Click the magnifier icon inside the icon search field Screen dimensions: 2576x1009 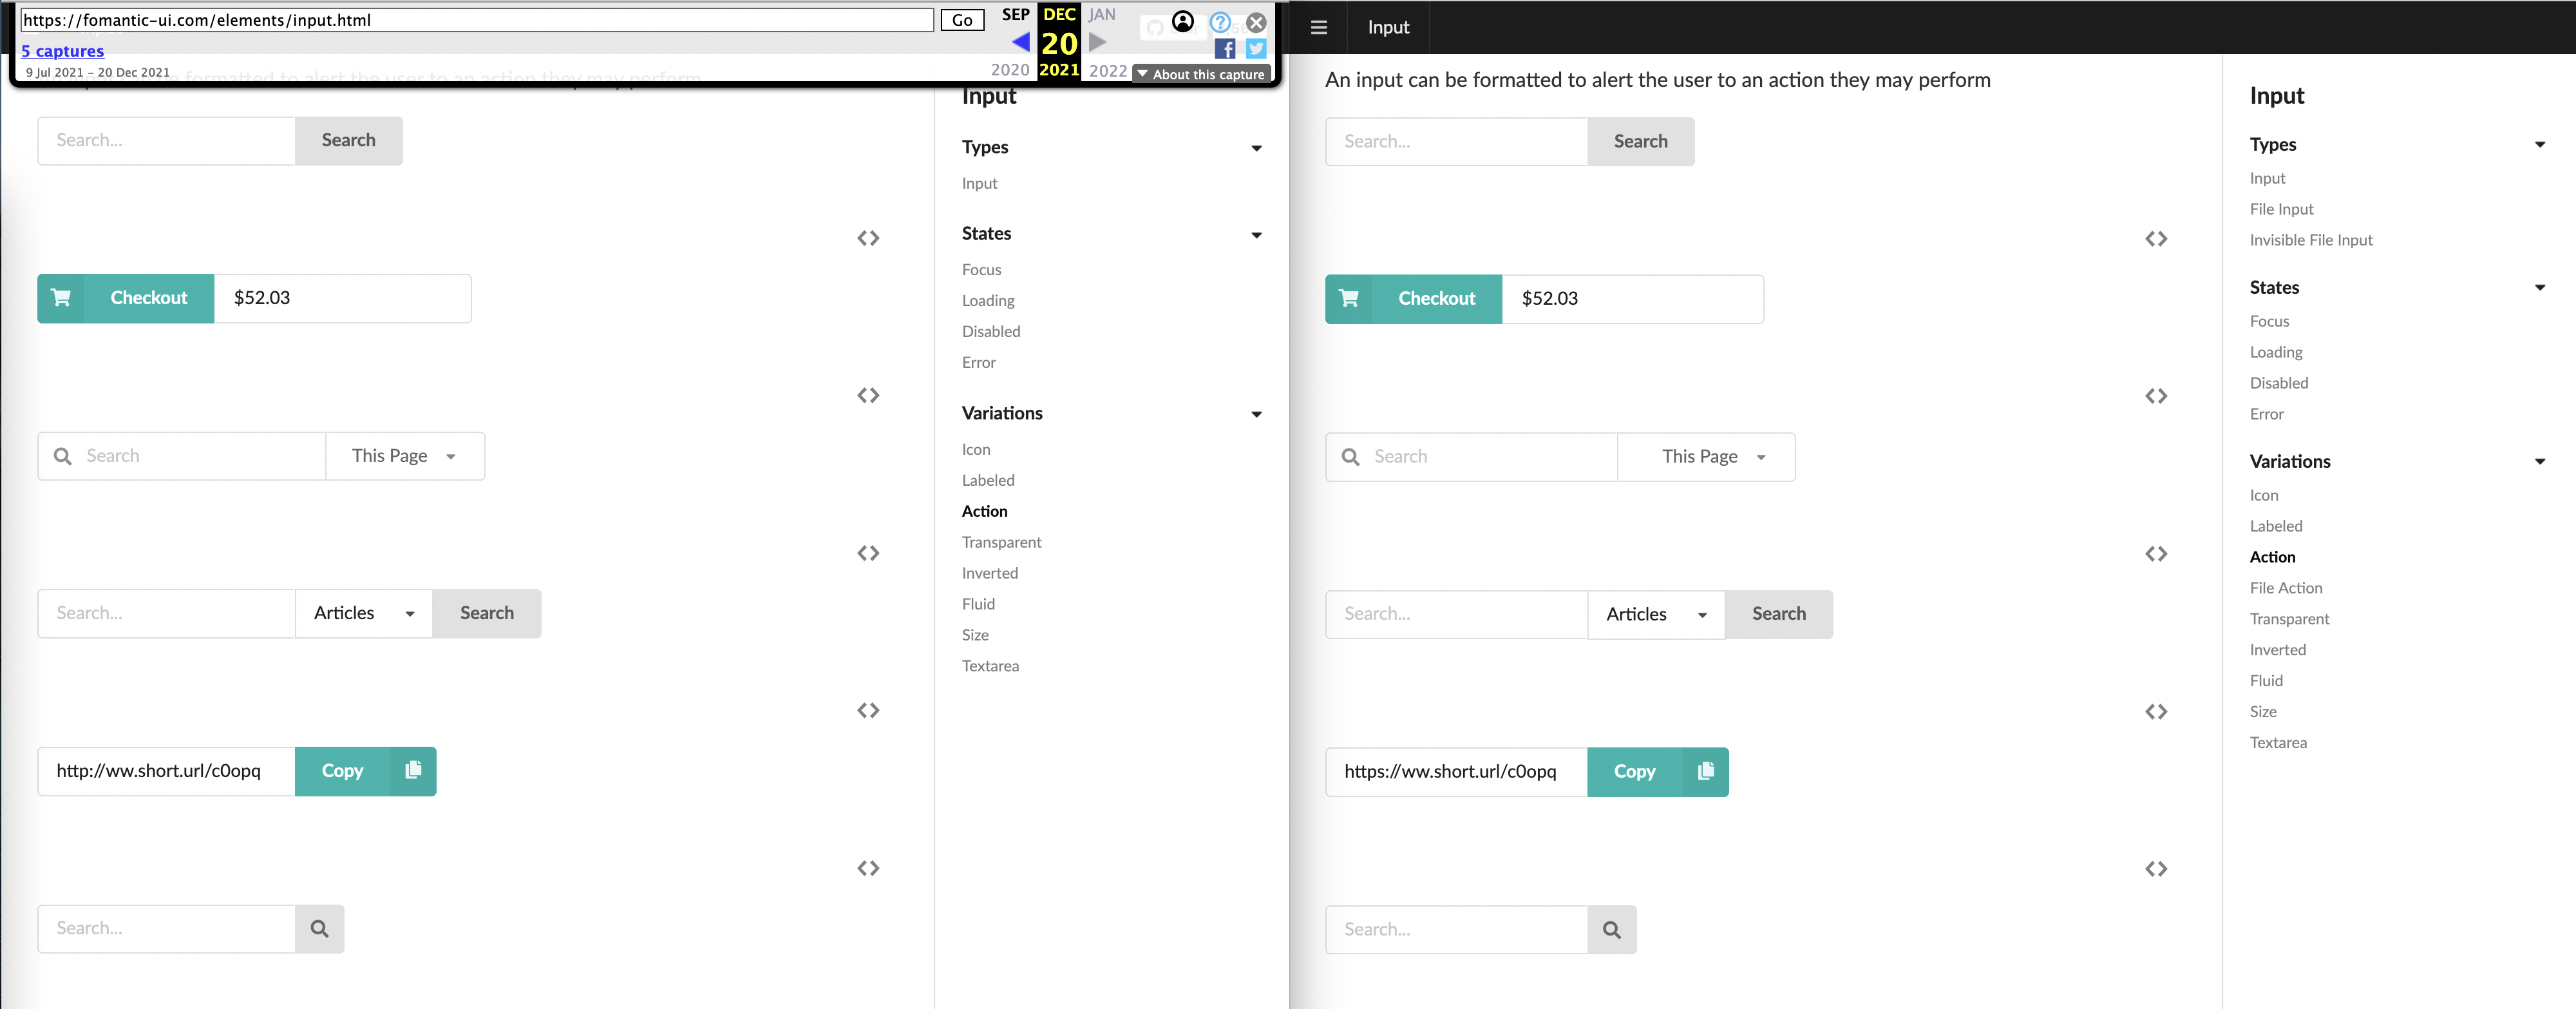(x=63, y=455)
